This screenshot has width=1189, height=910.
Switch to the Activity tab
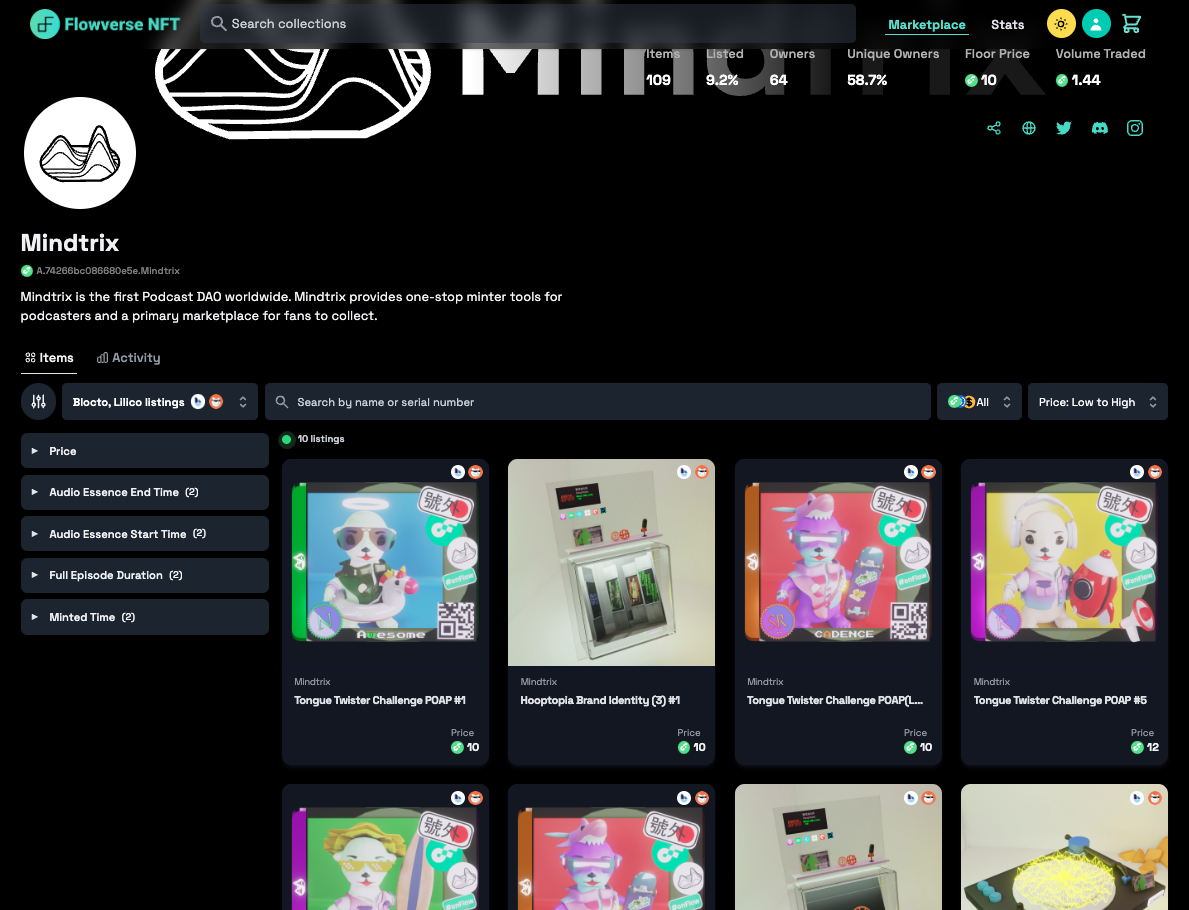(129, 358)
